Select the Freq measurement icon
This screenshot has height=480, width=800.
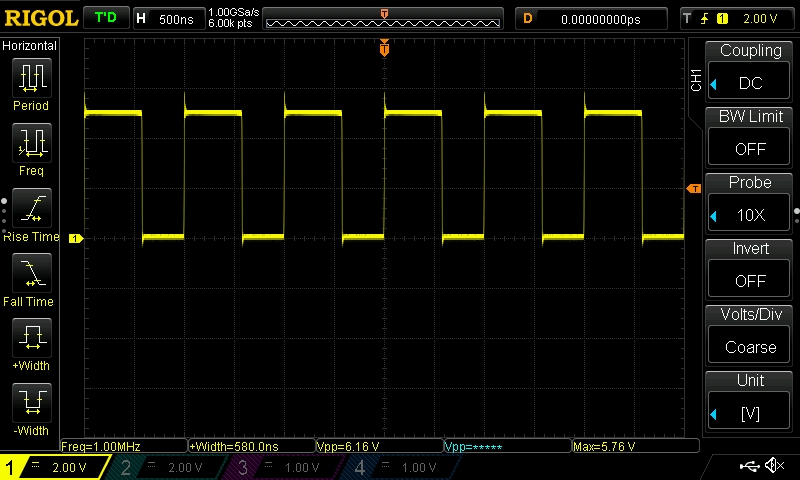32,143
